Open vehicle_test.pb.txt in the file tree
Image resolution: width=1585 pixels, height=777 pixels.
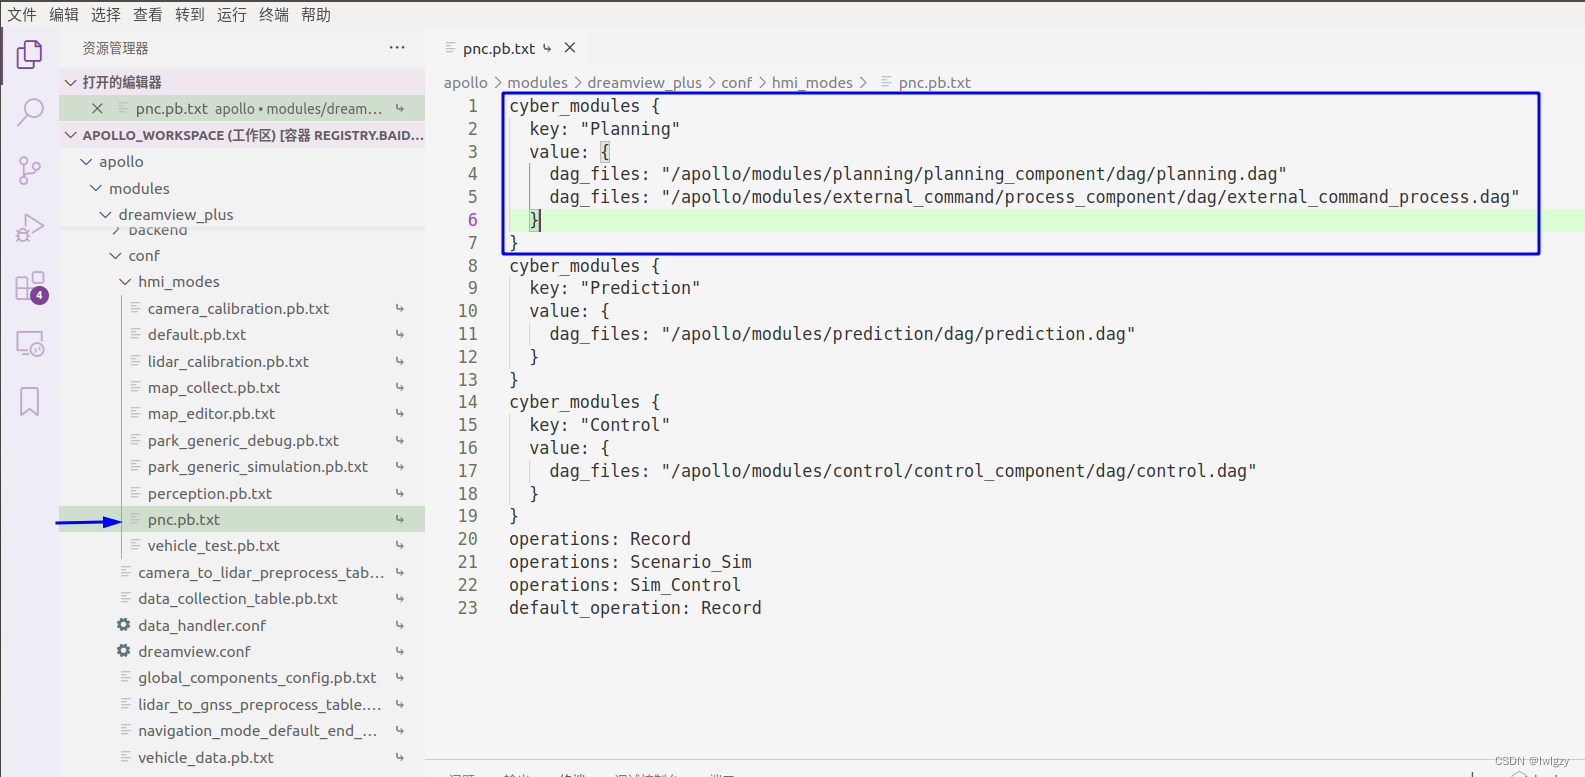tap(214, 546)
